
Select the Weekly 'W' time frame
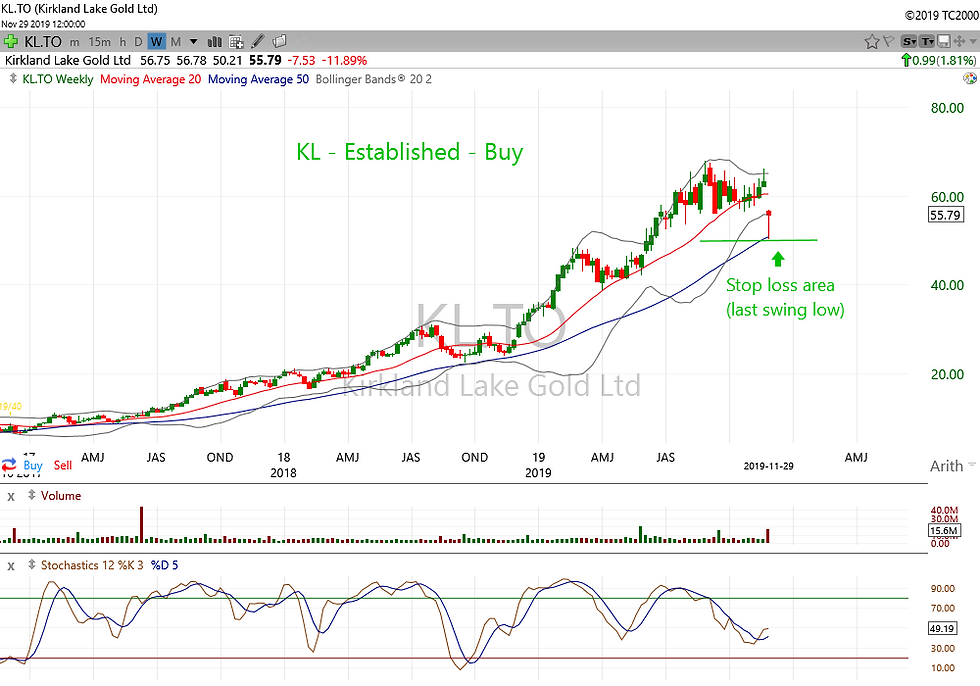[156, 42]
